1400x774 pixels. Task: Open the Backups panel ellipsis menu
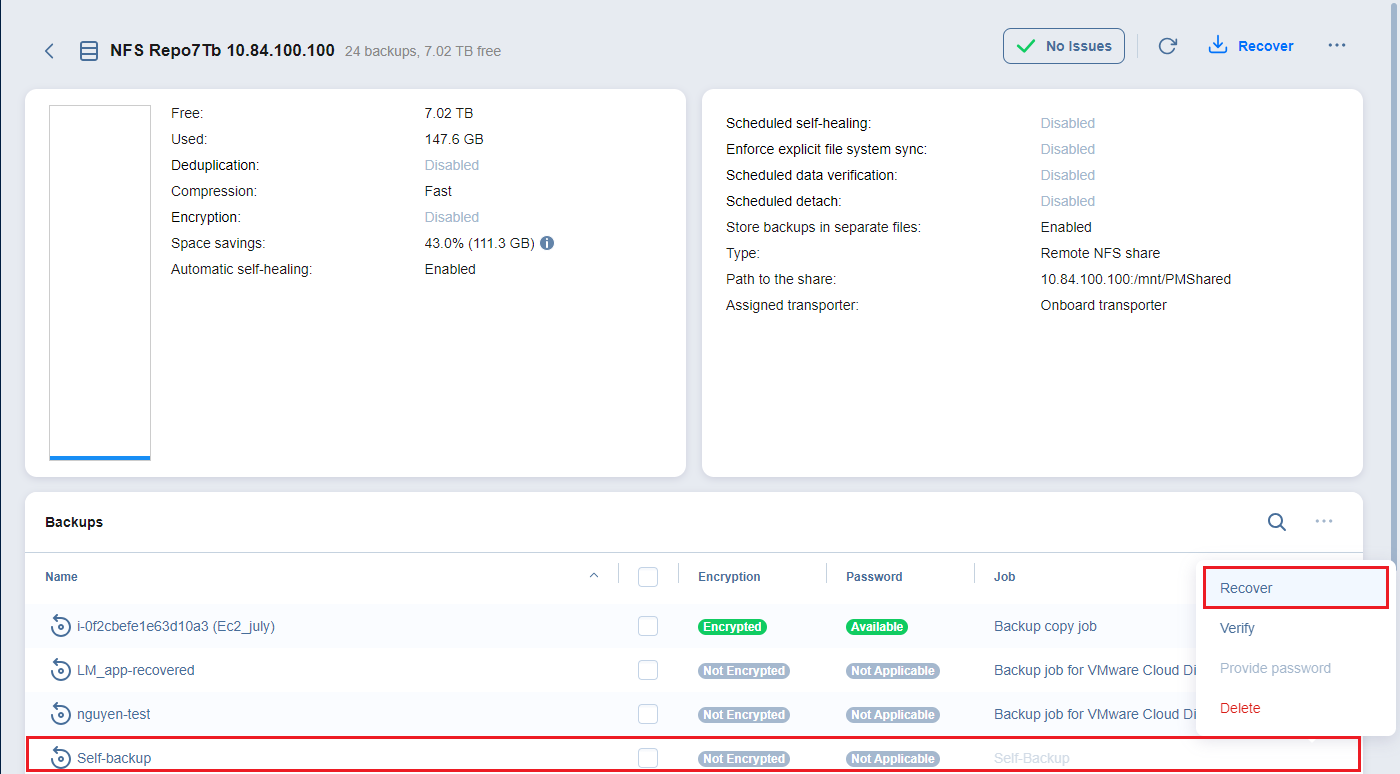(1324, 521)
